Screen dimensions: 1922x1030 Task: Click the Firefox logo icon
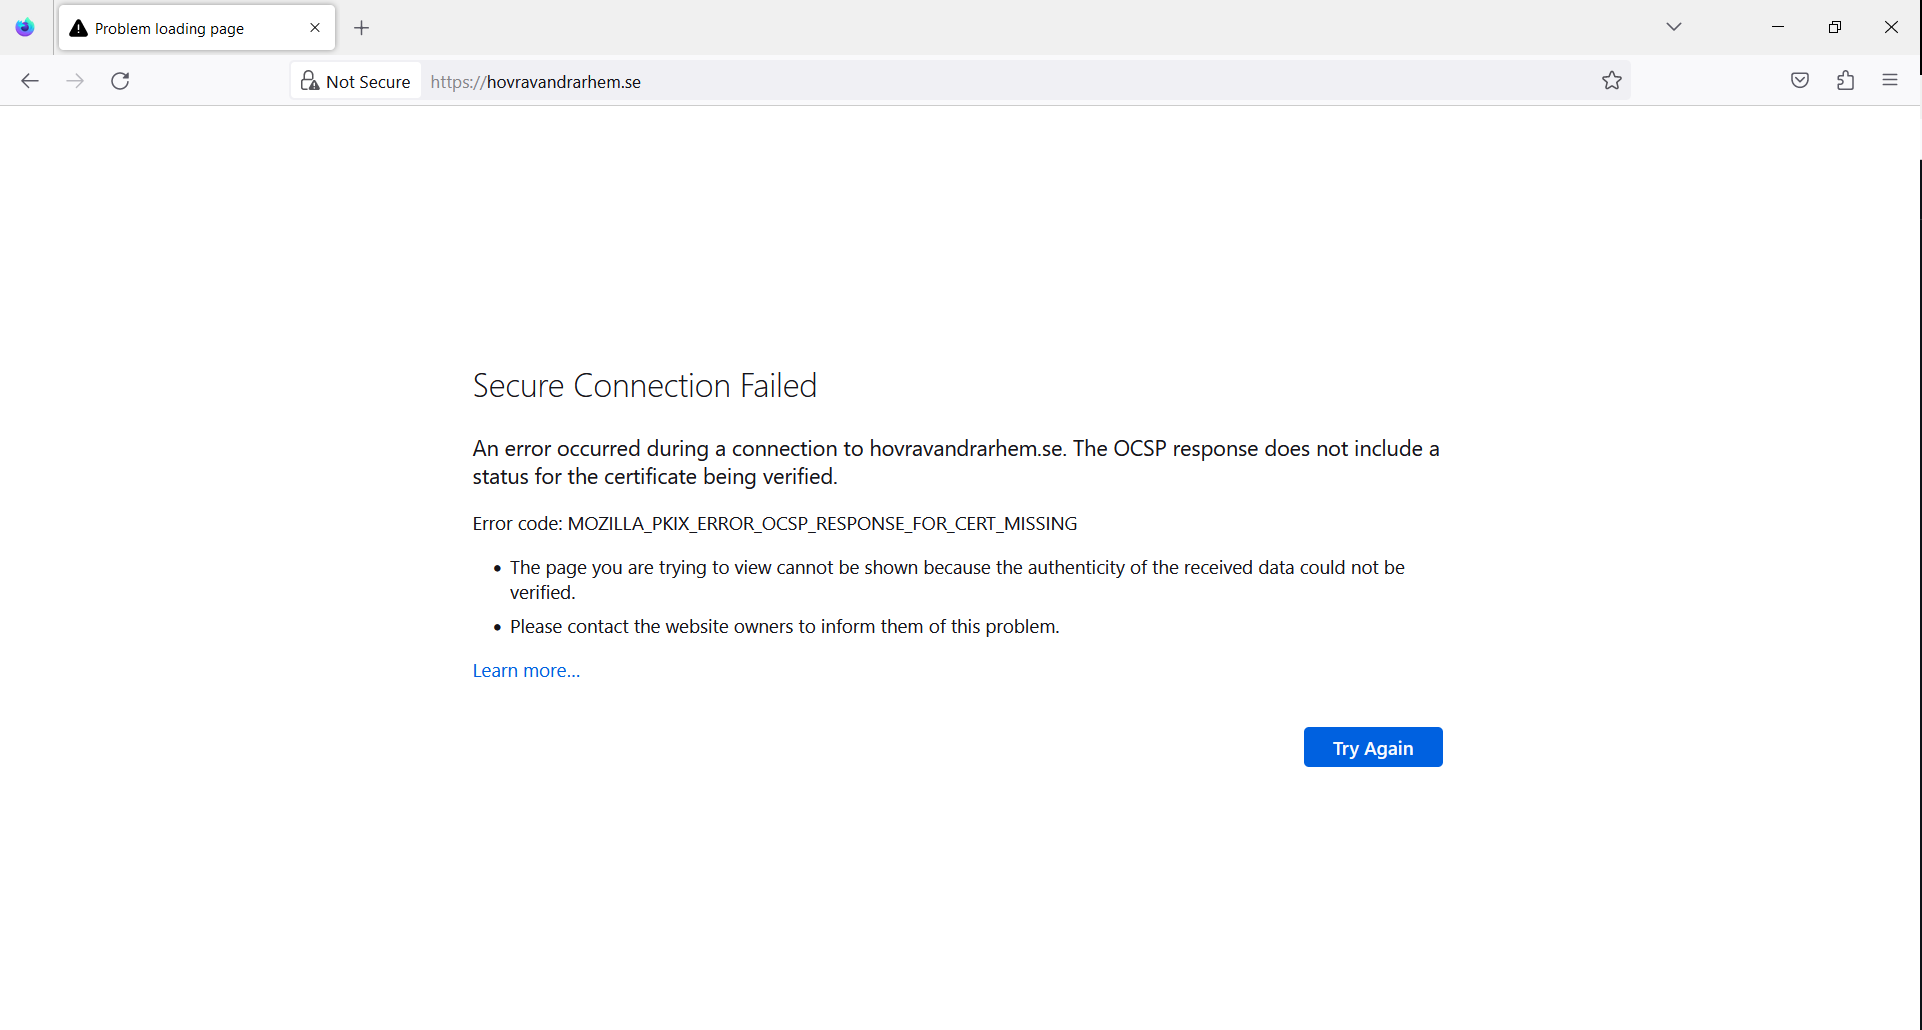[x=24, y=27]
